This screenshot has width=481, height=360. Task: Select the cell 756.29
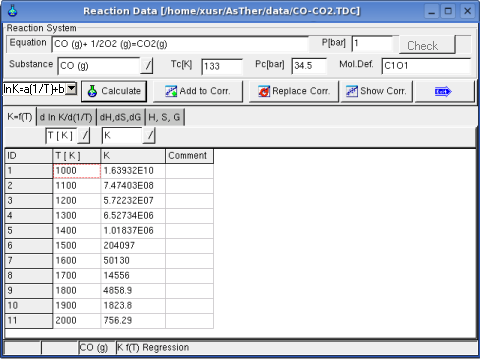click(x=133, y=321)
